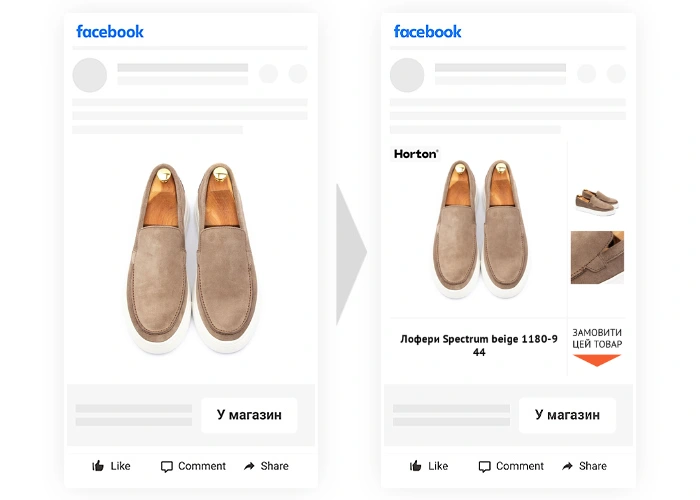Click the 'Замовити цей товар' label

coord(597,338)
